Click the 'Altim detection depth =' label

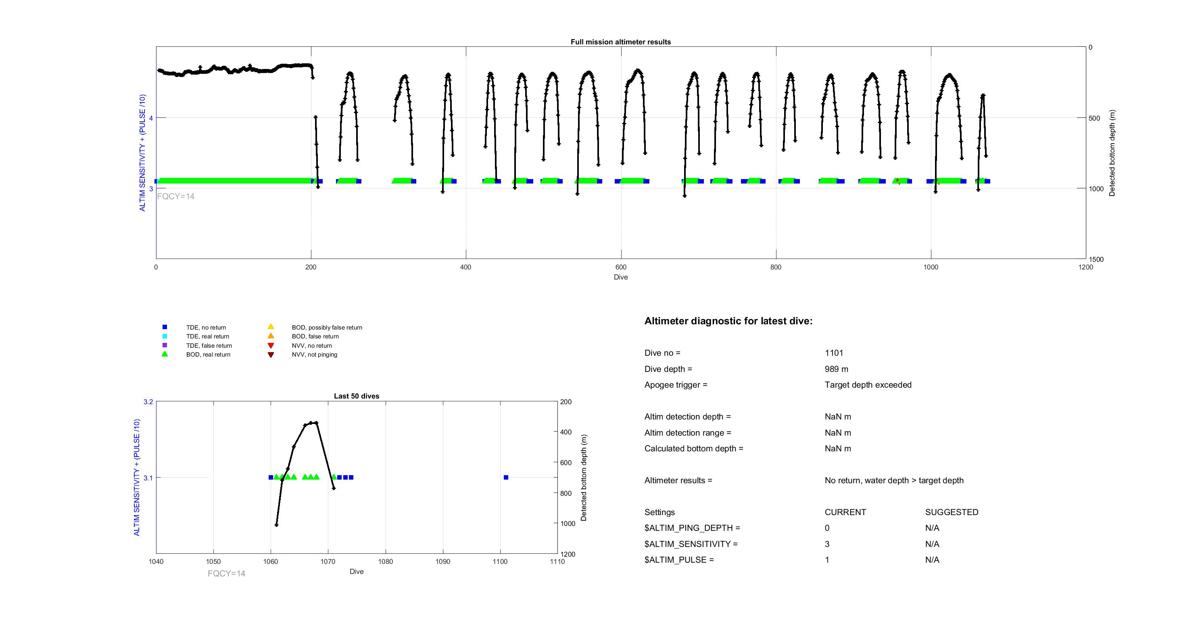pyautogui.click(x=688, y=417)
